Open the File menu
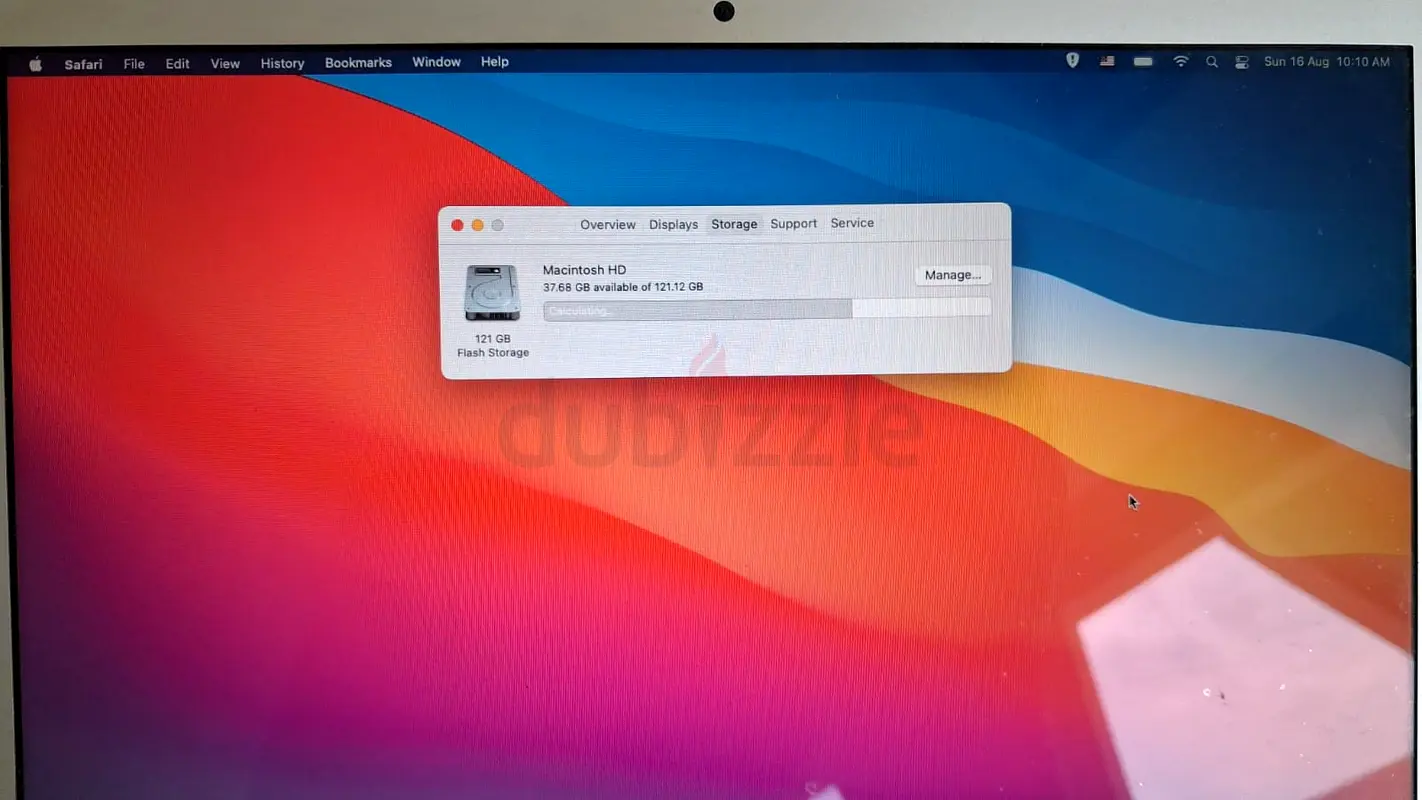This screenshot has width=1422, height=800. [x=134, y=64]
